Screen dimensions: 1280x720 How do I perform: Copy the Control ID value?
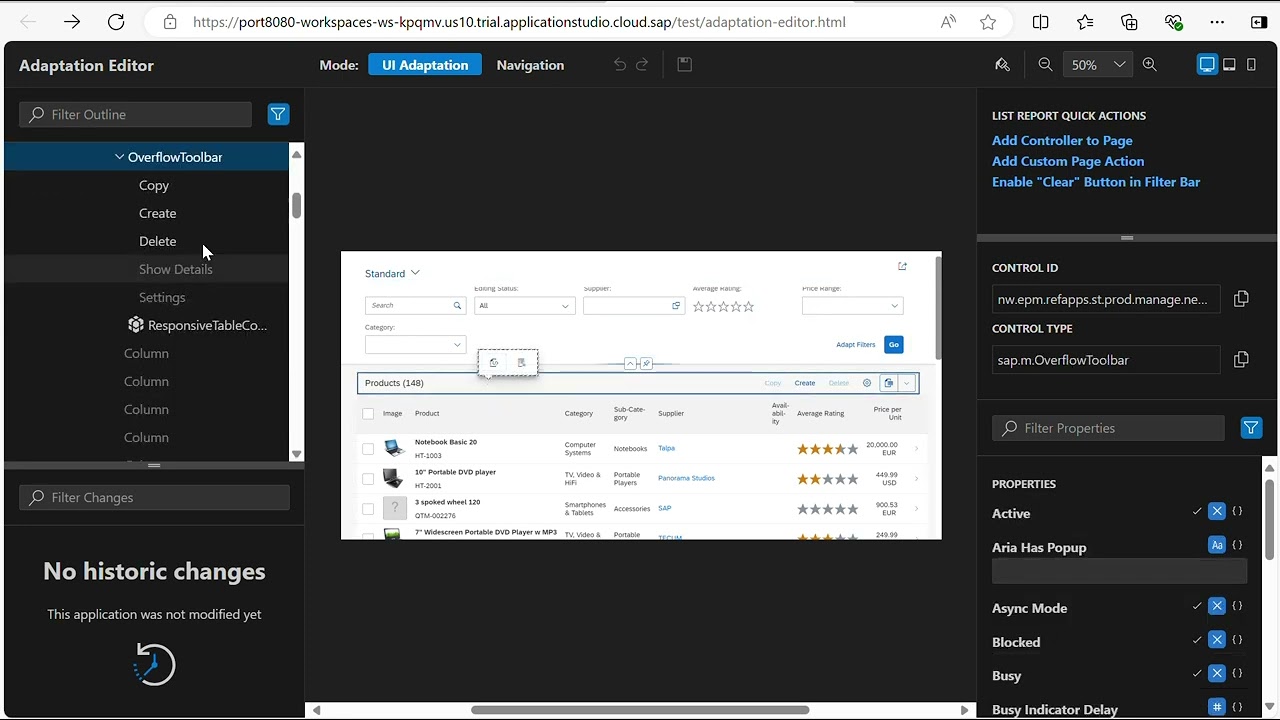(x=1241, y=299)
